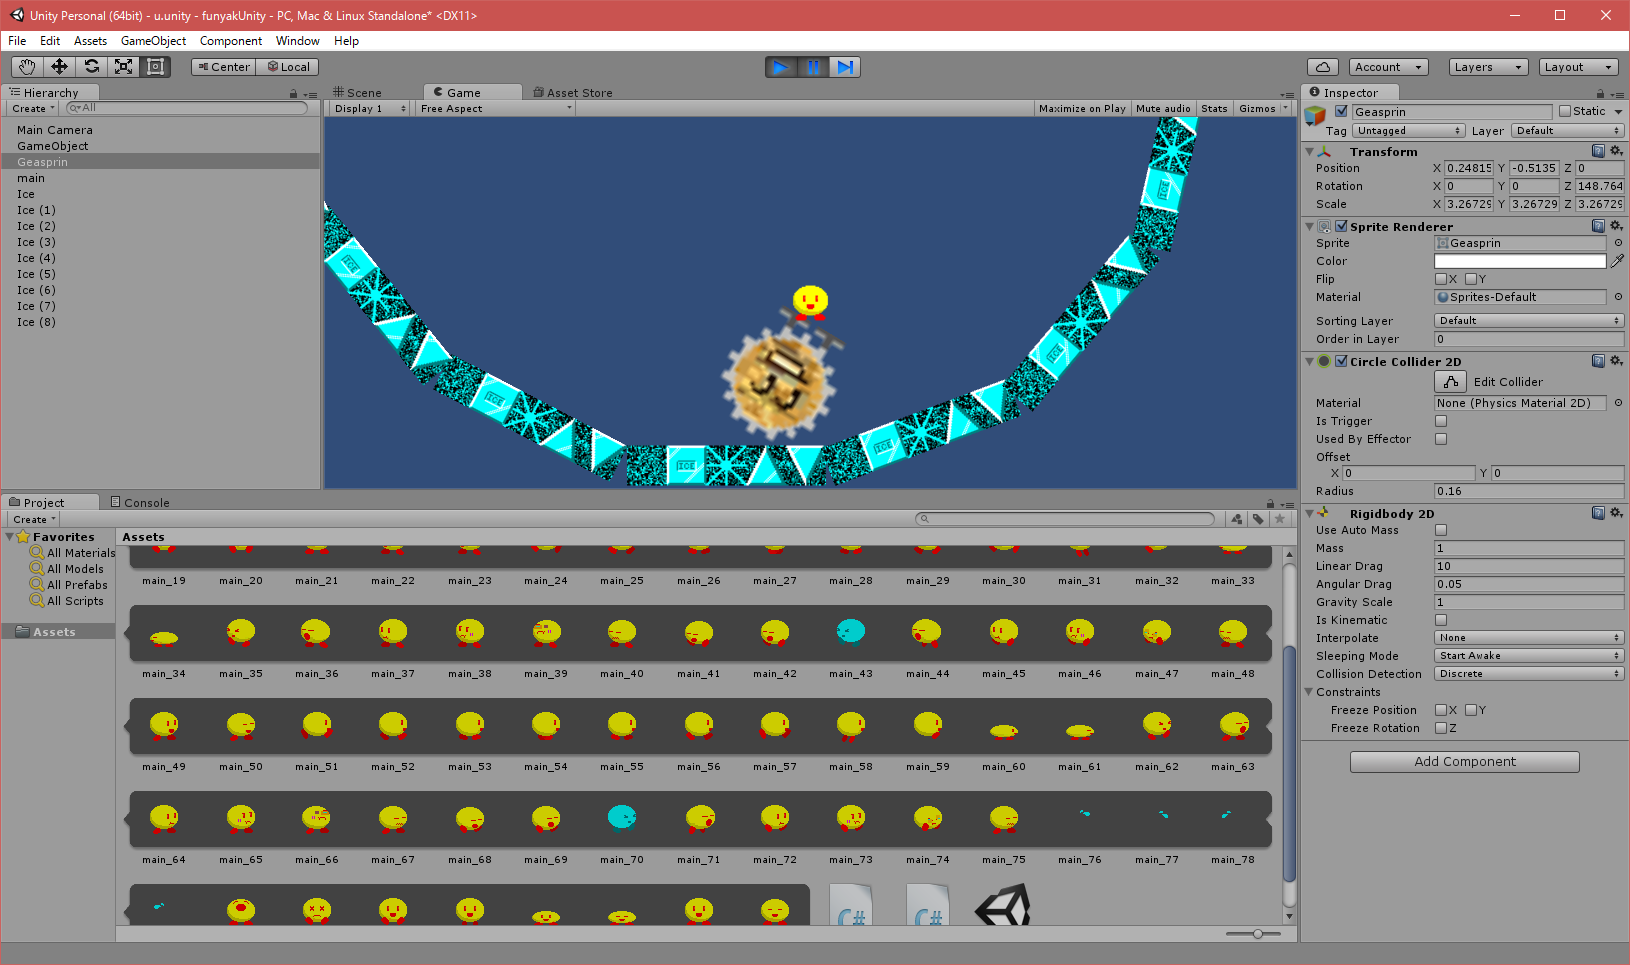Select the Scale tool
Screen dimensions: 1630x965
(123, 67)
